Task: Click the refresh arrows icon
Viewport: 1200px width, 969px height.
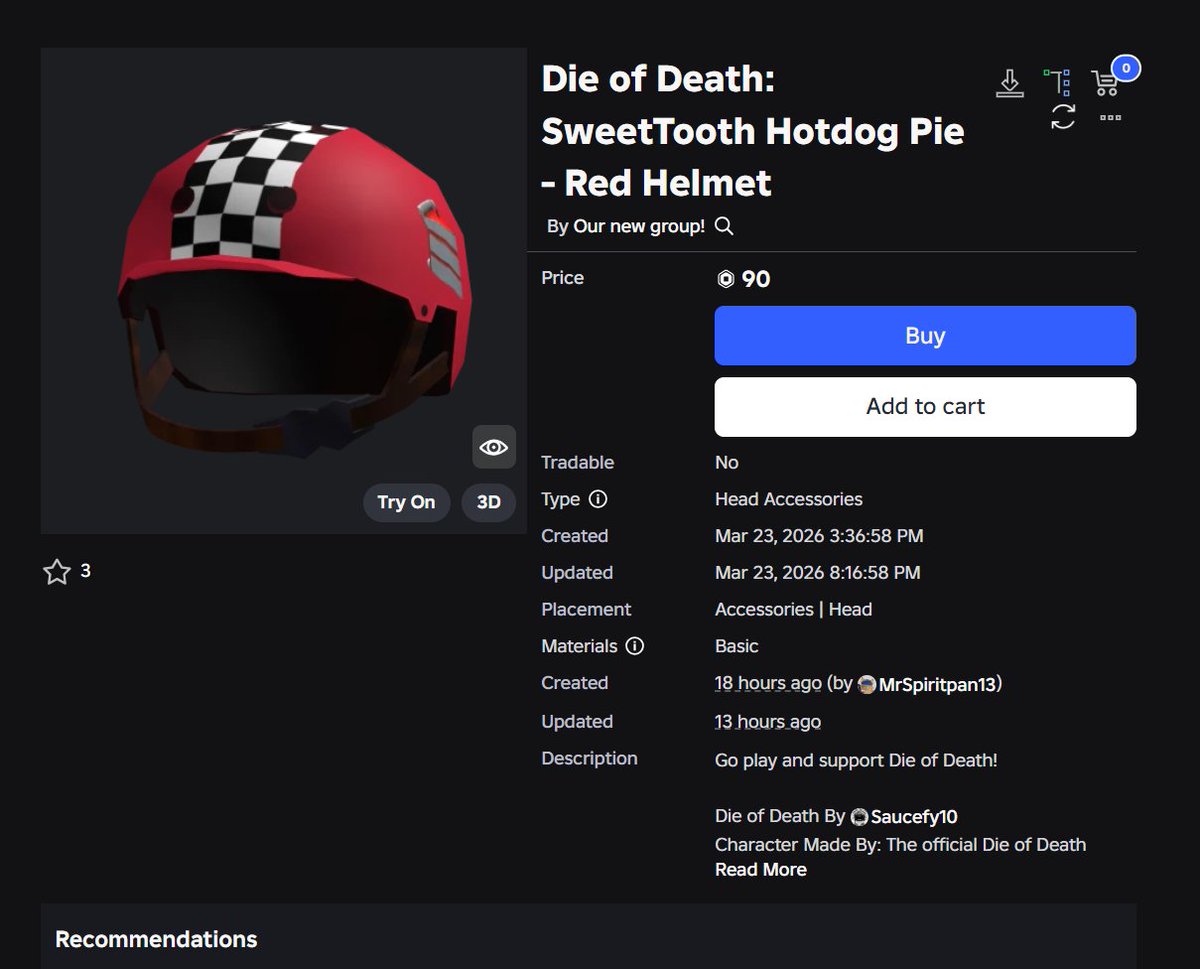Action: (x=1063, y=117)
